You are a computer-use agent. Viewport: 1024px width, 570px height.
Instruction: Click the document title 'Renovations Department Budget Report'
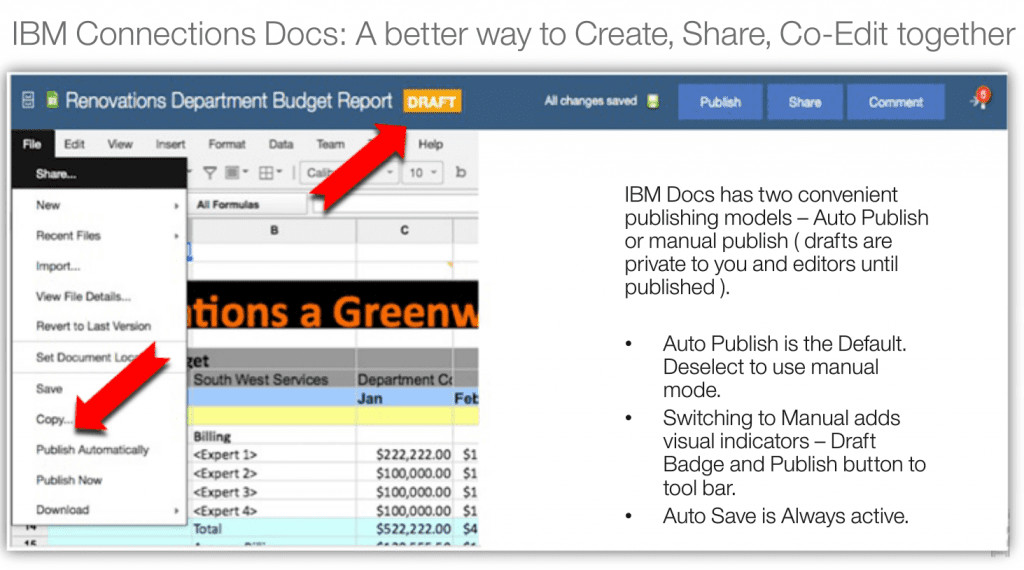coord(229,101)
